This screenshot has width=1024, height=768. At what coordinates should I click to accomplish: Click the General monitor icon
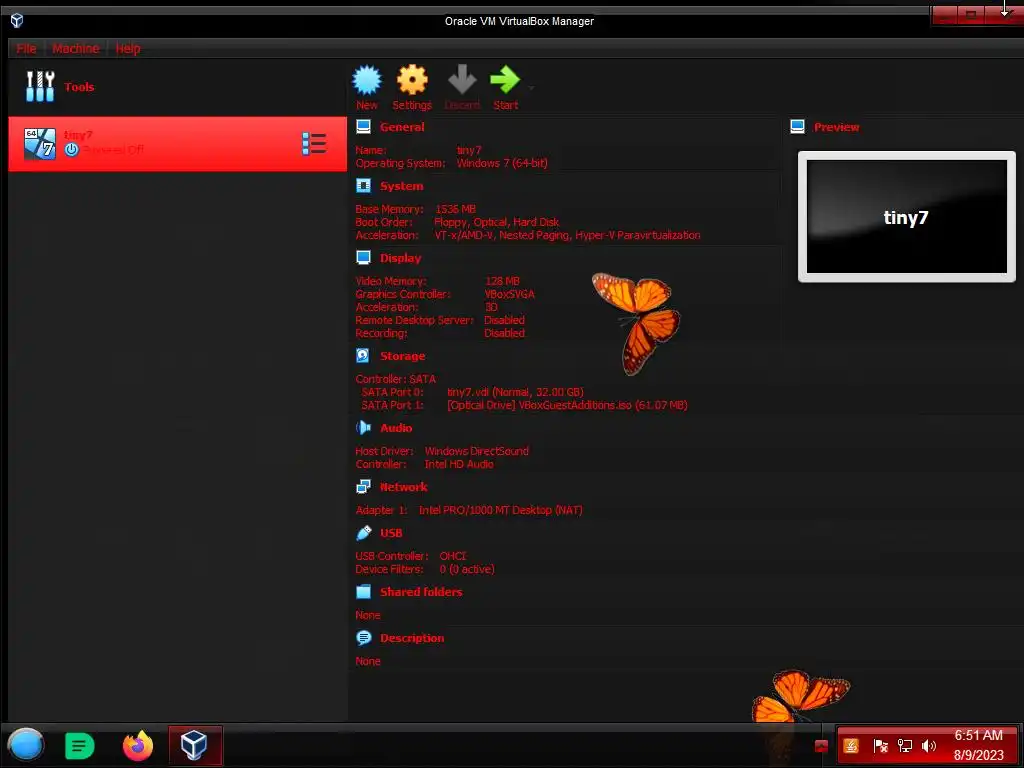pyautogui.click(x=364, y=127)
